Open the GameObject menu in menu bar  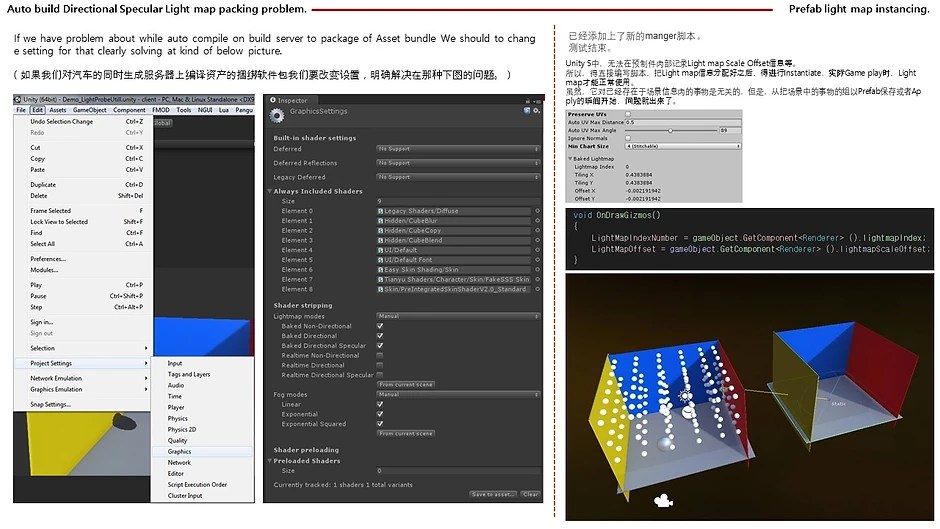(90, 110)
